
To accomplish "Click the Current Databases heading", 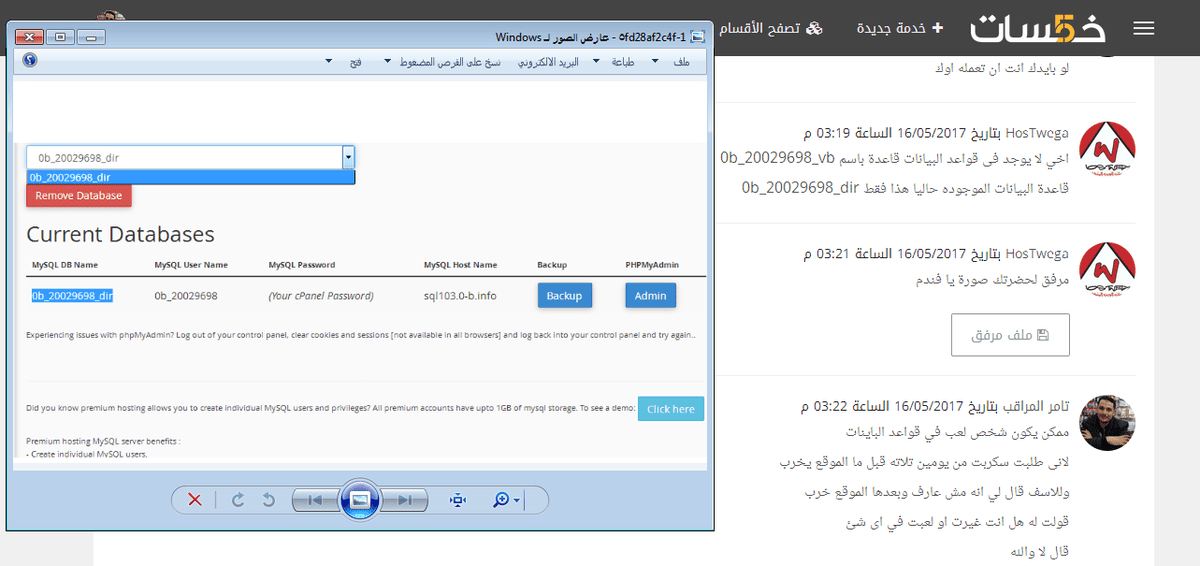I will [120, 234].
